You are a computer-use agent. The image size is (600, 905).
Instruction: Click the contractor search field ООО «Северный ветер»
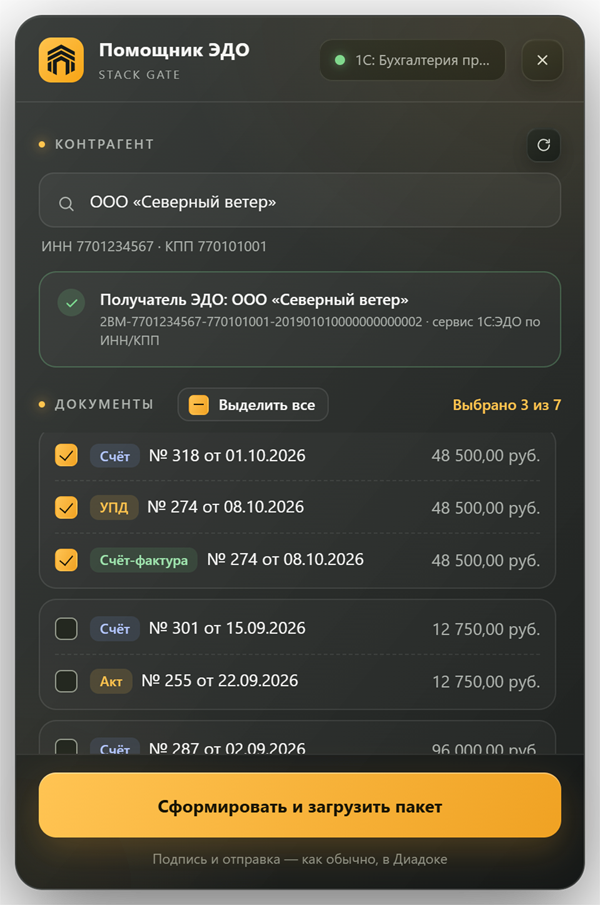(299, 200)
